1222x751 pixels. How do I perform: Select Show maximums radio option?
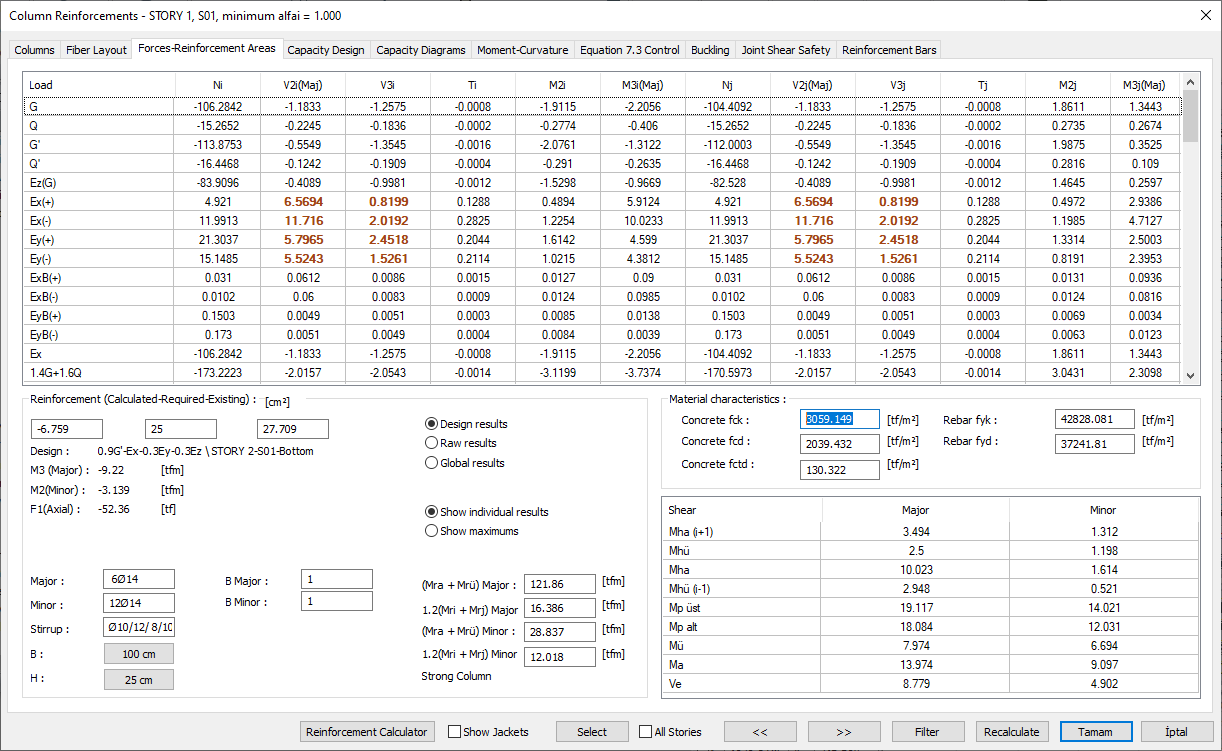(x=432, y=531)
